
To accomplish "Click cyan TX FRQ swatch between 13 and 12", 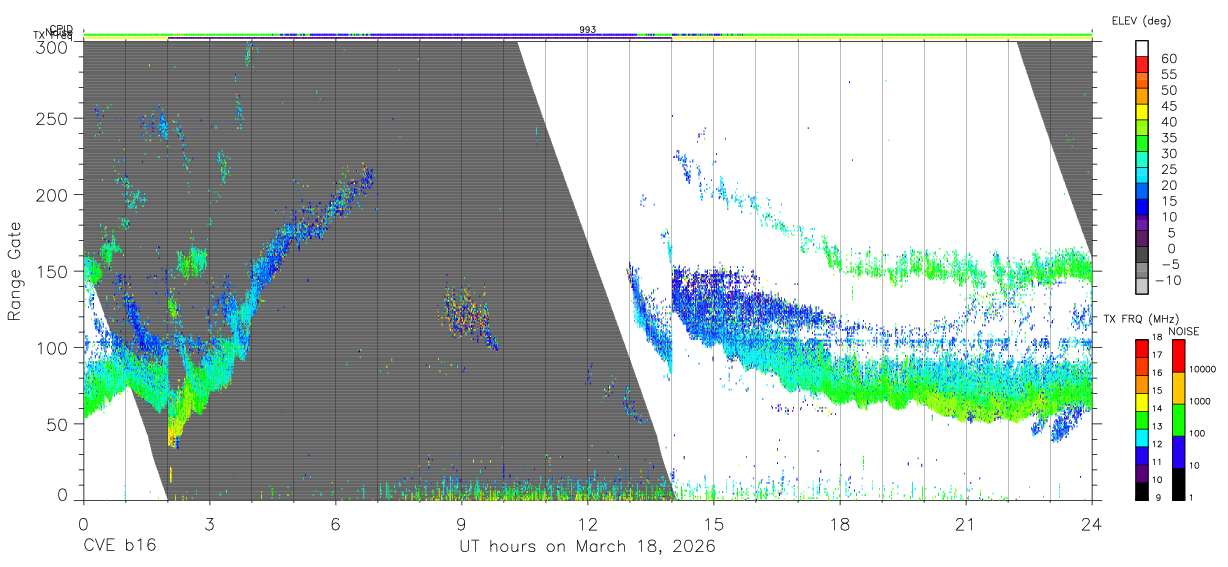I will [1142, 437].
